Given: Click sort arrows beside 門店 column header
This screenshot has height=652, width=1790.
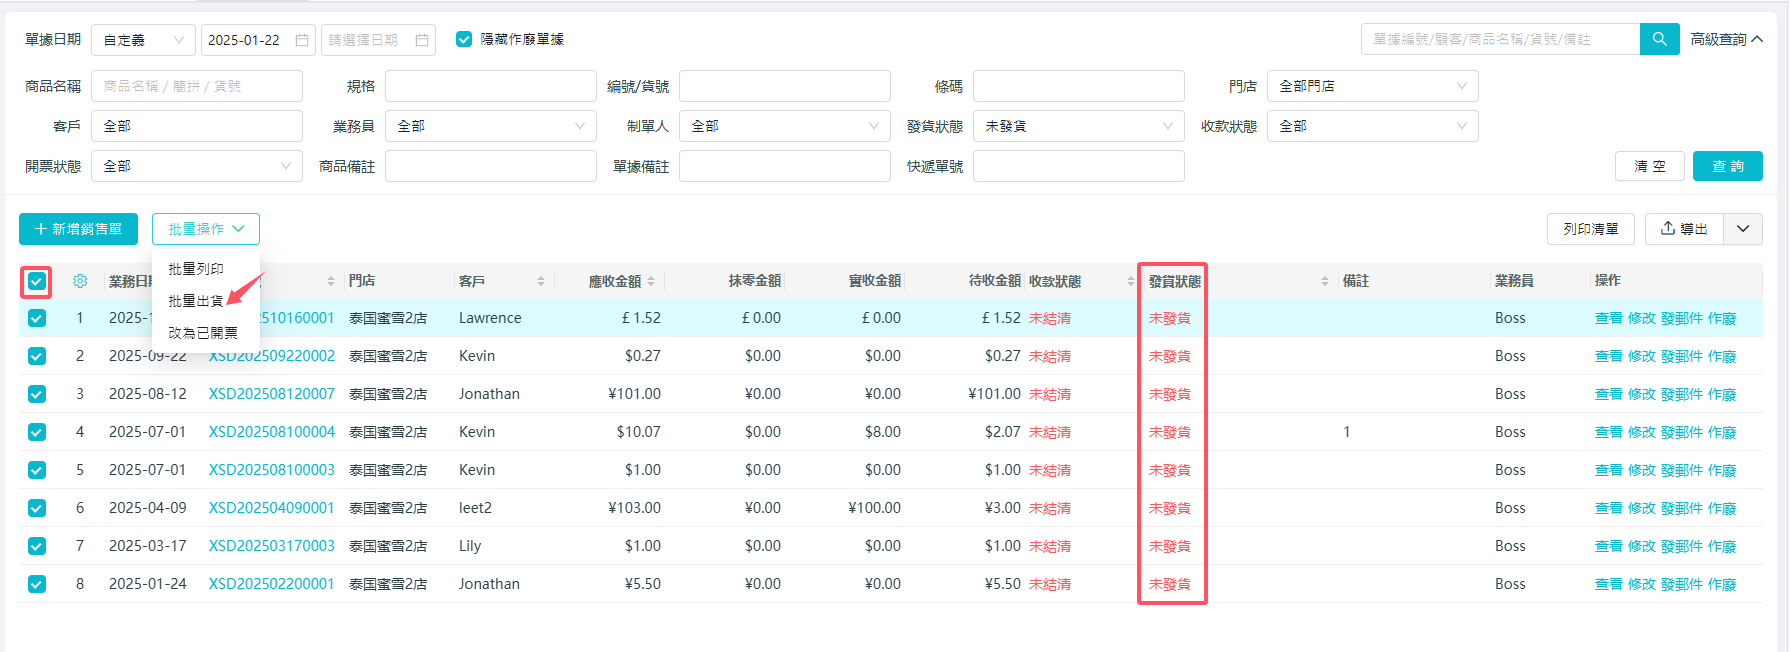Looking at the screenshot, I should [x=331, y=282].
